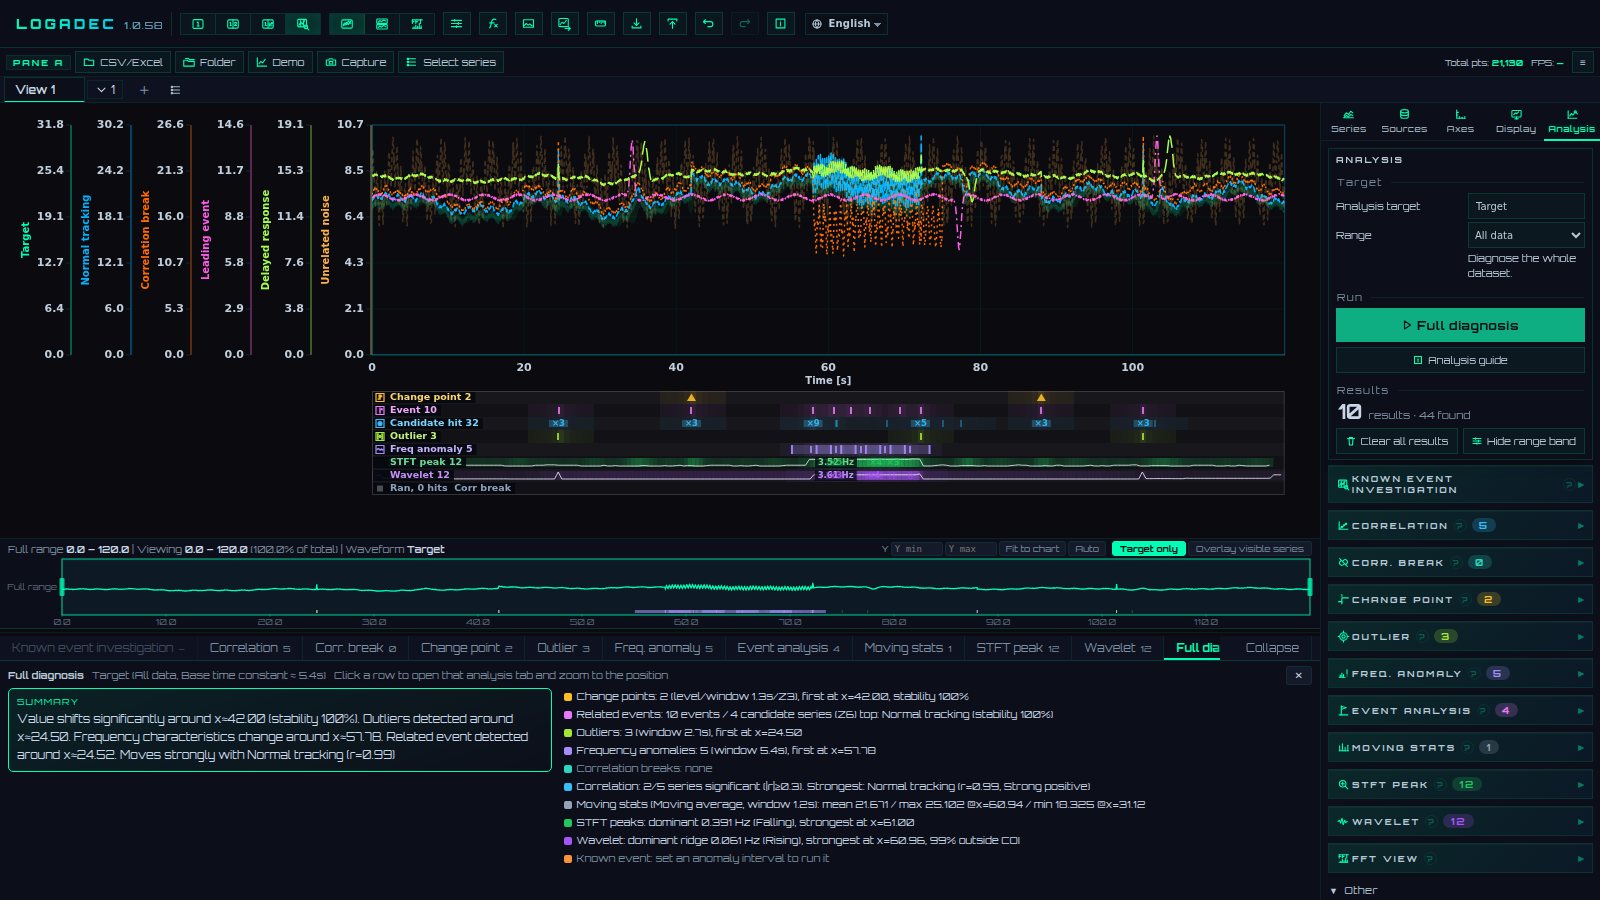Select the stacked chart mode icon
The height and width of the screenshot is (900, 1600).
click(x=382, y=24)
